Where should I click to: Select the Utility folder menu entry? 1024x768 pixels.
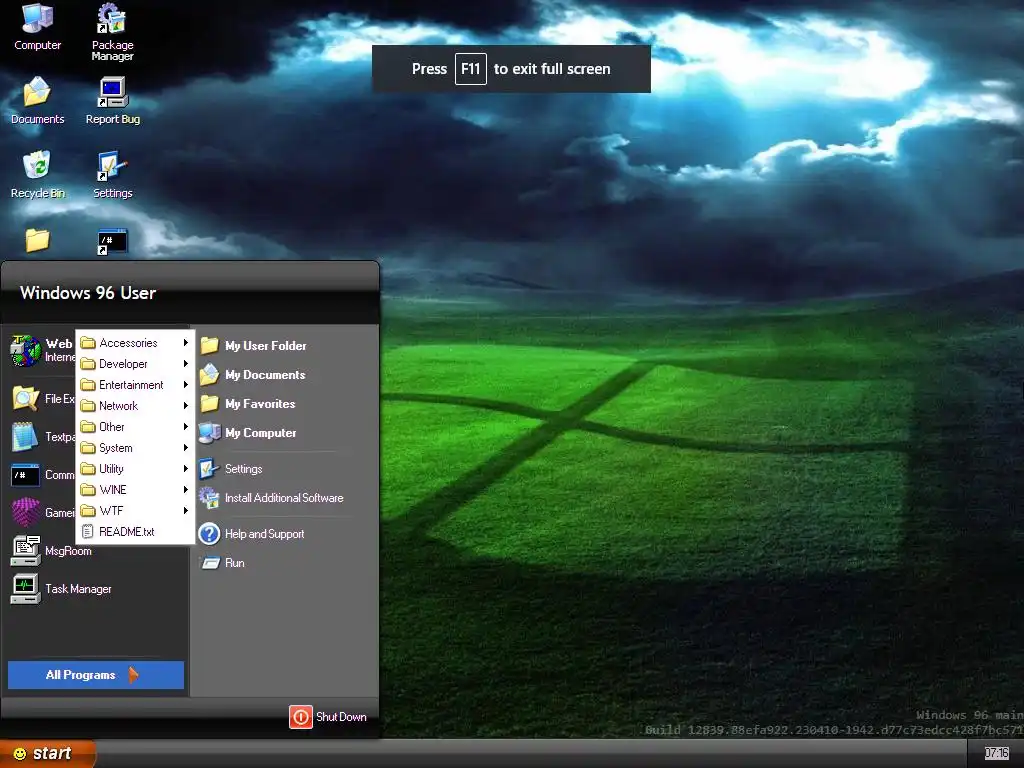click(135, 468)
